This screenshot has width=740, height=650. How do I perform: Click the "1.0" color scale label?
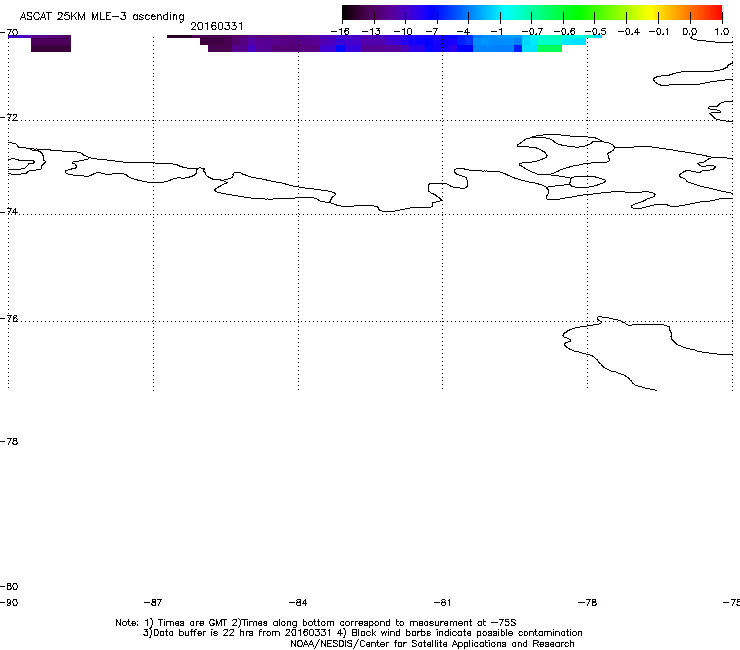pyautogui.click(x=722, y=32)
